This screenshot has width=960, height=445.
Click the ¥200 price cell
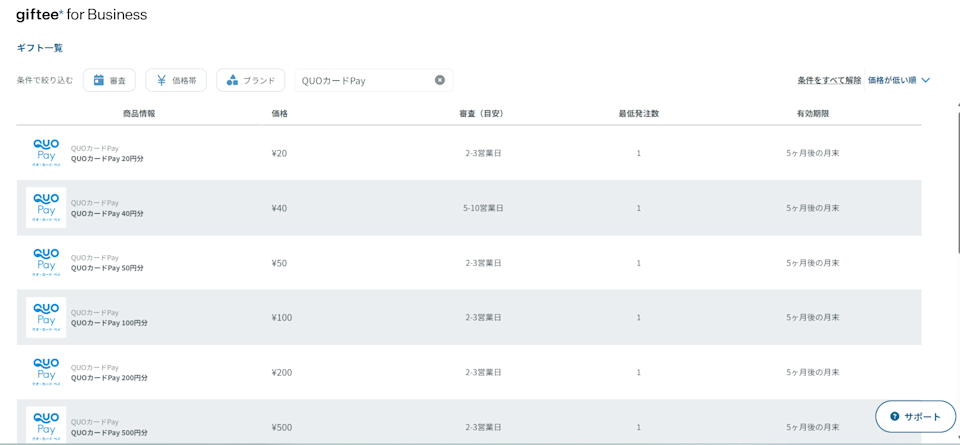click(x=281, y=372)
